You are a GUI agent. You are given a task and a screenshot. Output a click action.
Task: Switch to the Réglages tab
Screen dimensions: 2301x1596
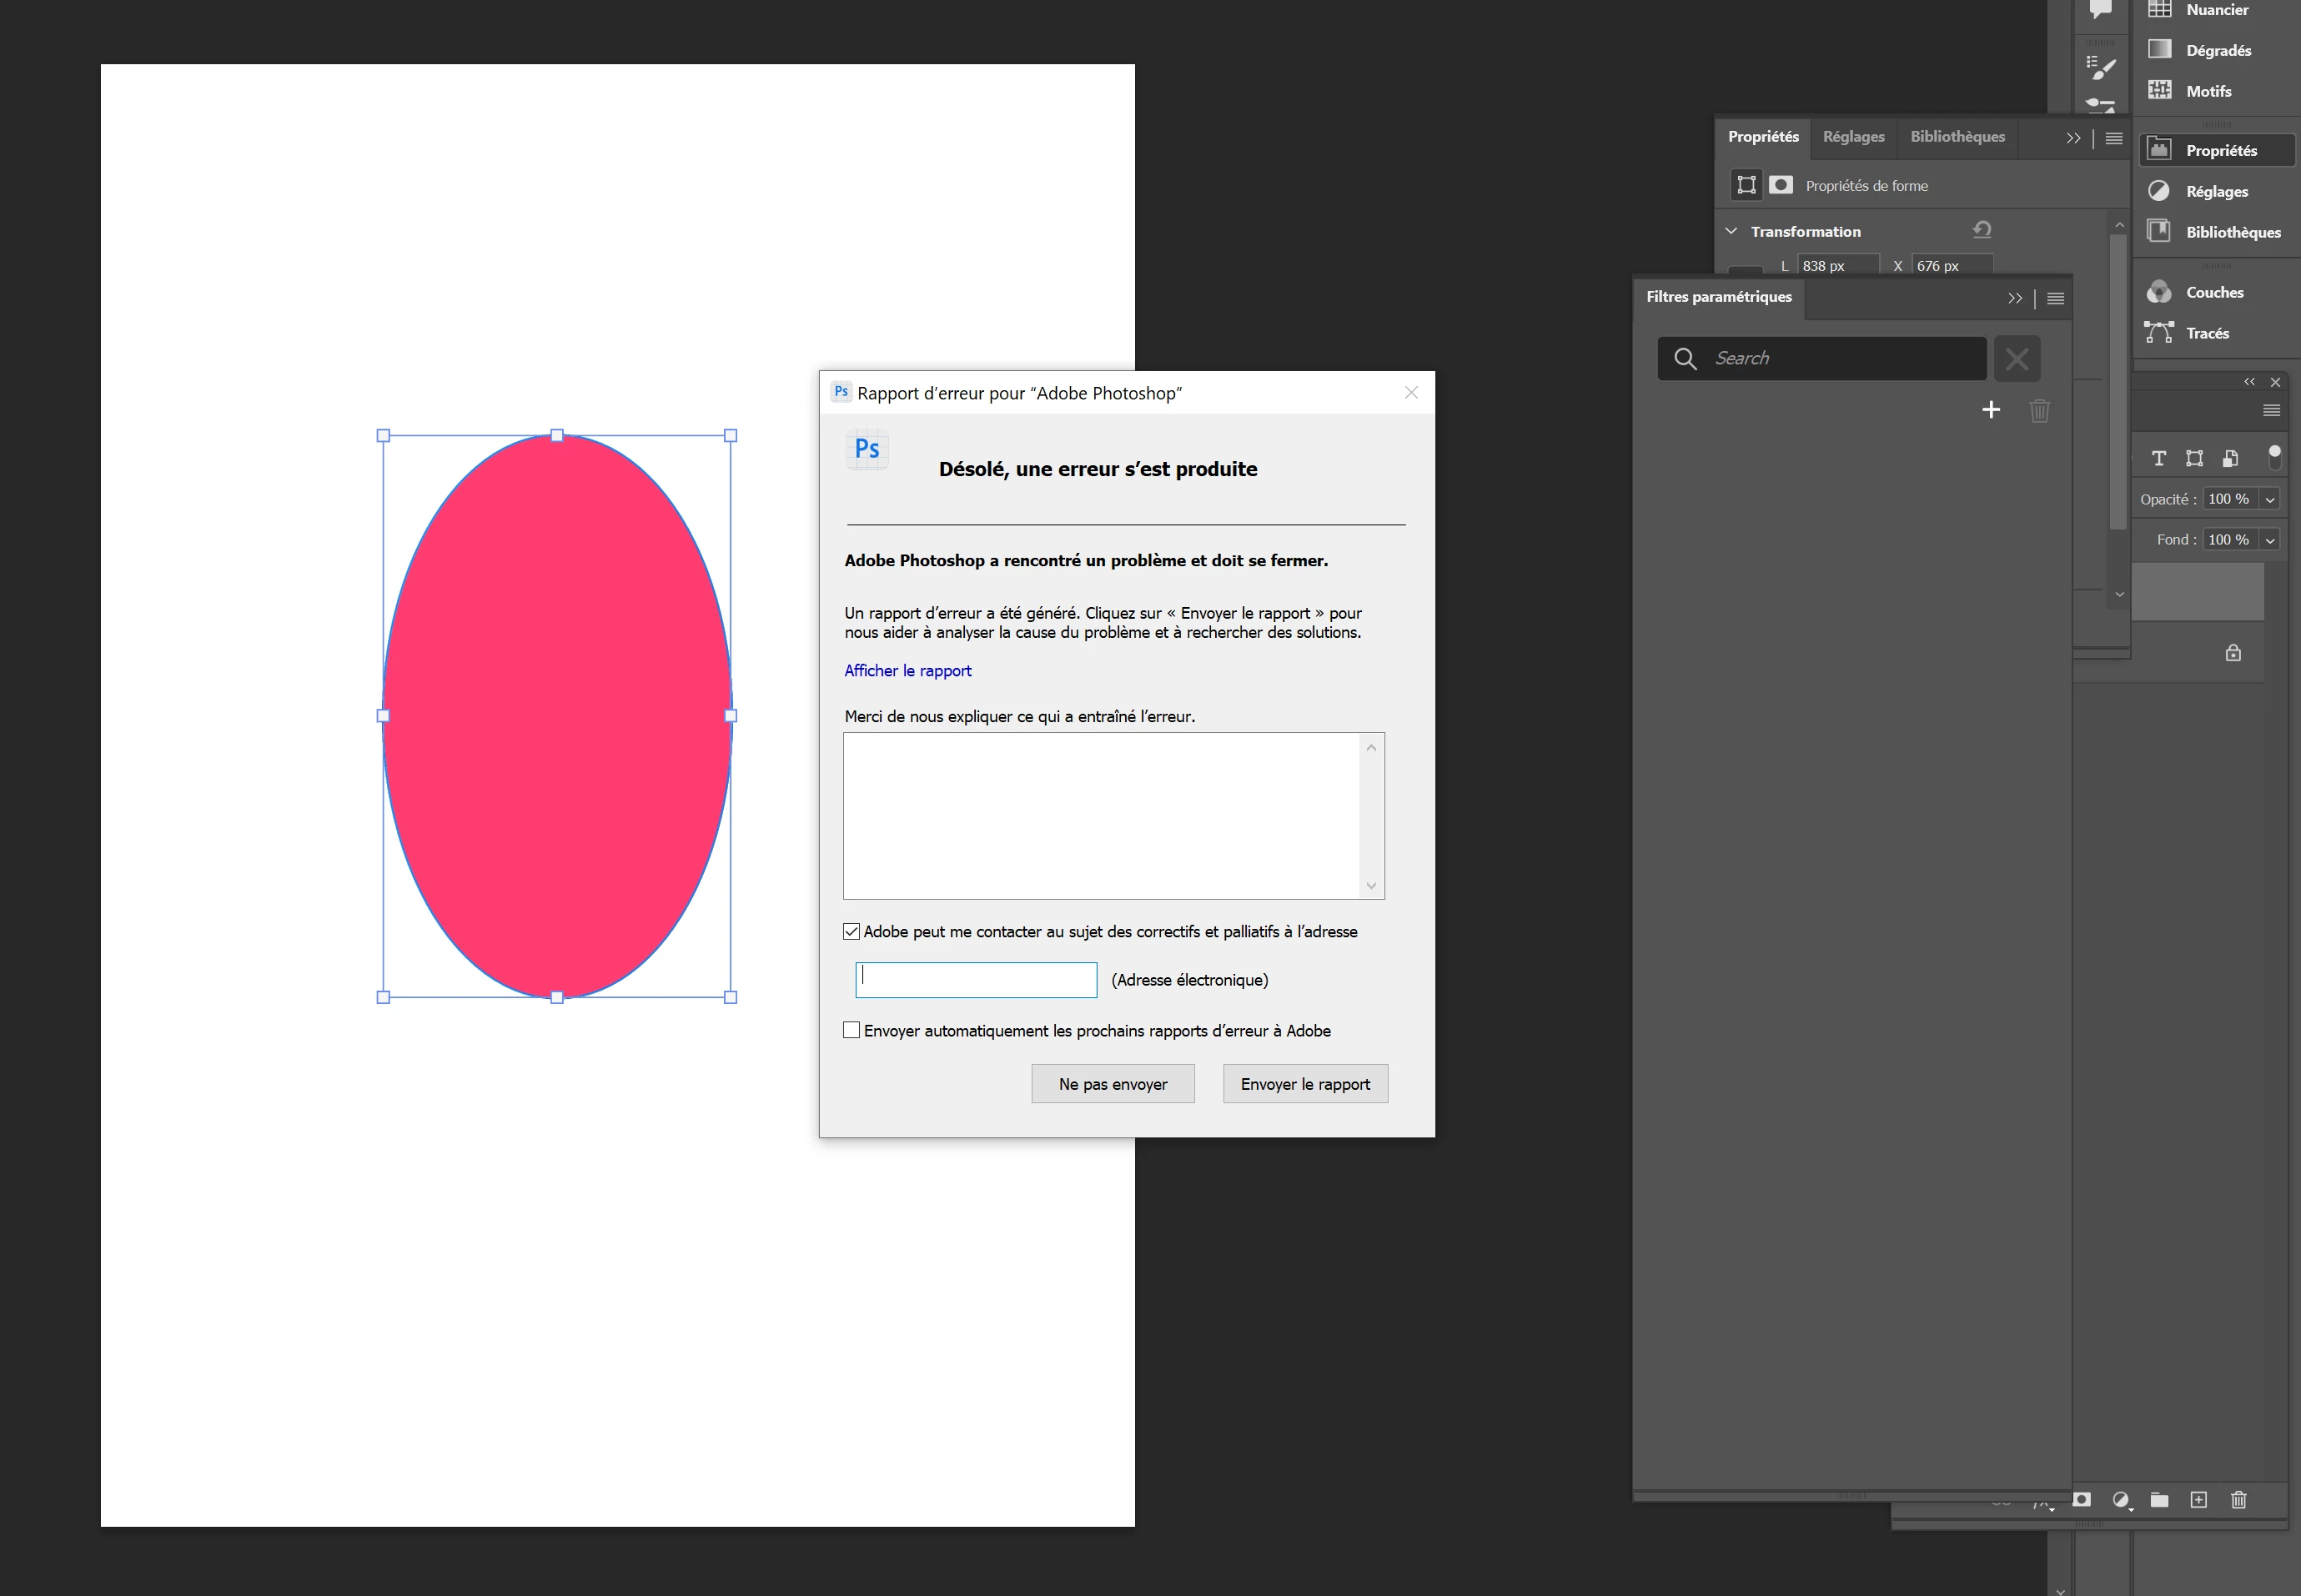(1853, 137)
